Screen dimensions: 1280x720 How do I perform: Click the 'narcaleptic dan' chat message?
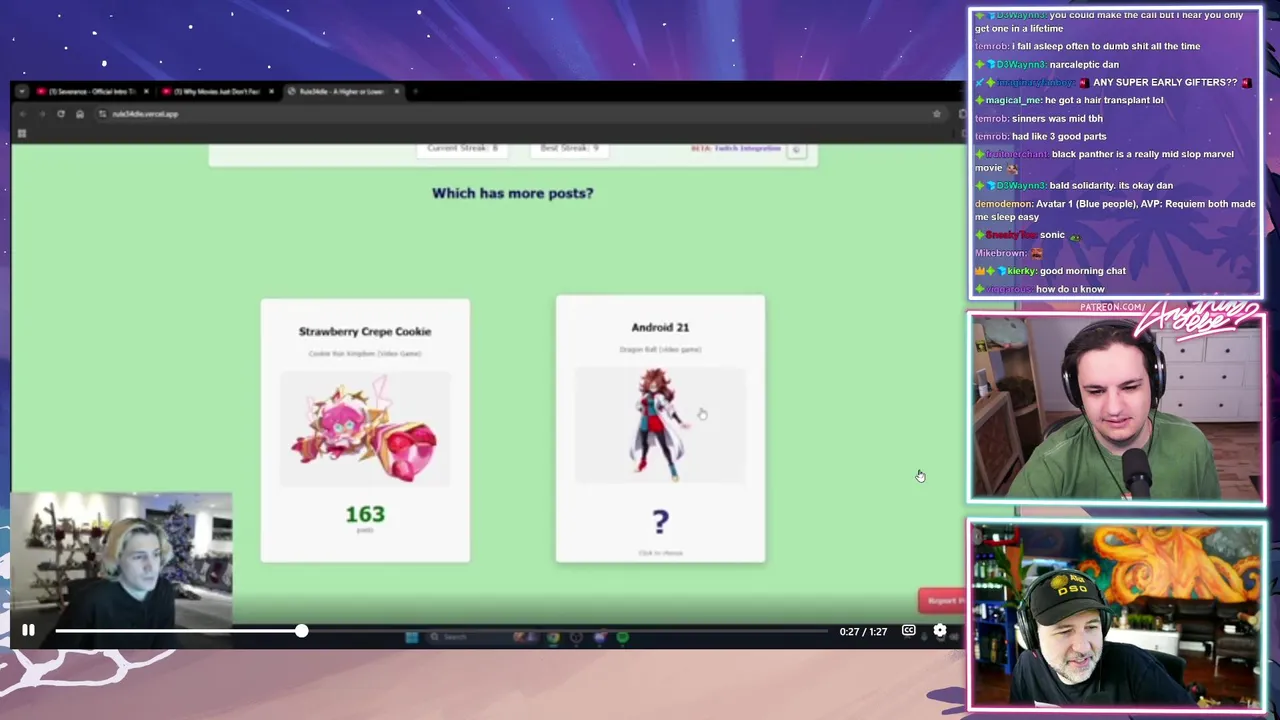click(x=1047, y=64)
